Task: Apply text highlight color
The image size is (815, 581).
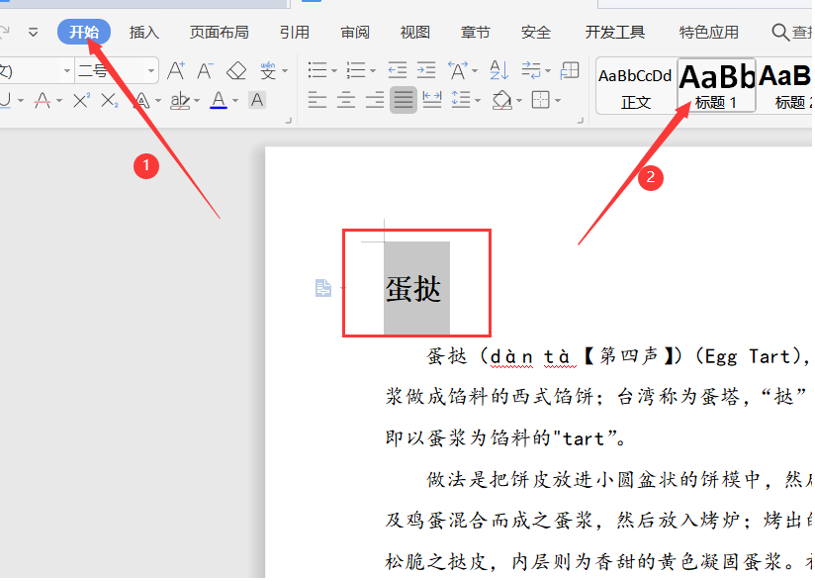Action: pyautogui.click(x=180, y=100)
